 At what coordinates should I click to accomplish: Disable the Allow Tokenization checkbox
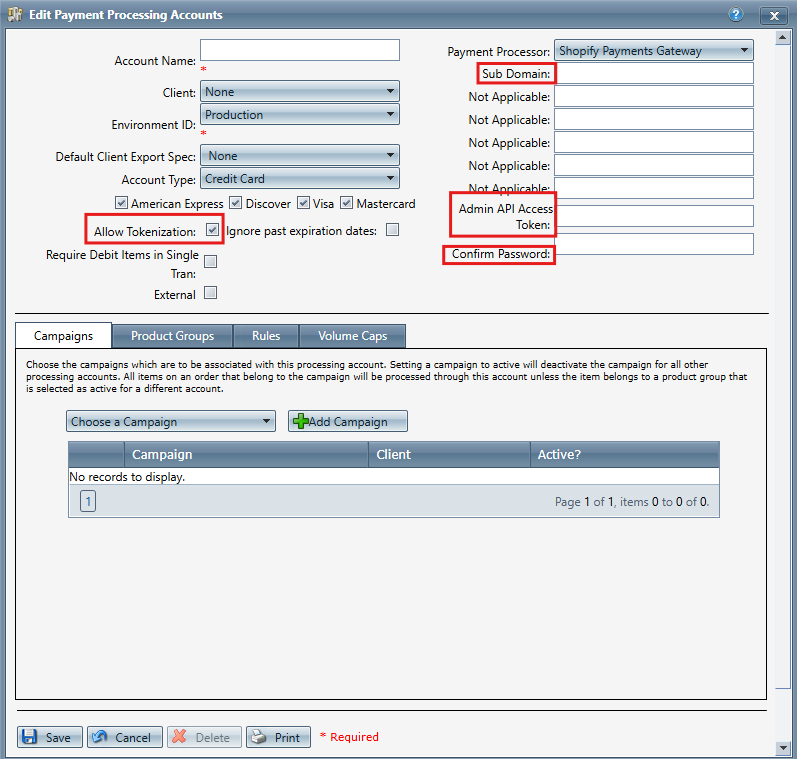(212, 230)
